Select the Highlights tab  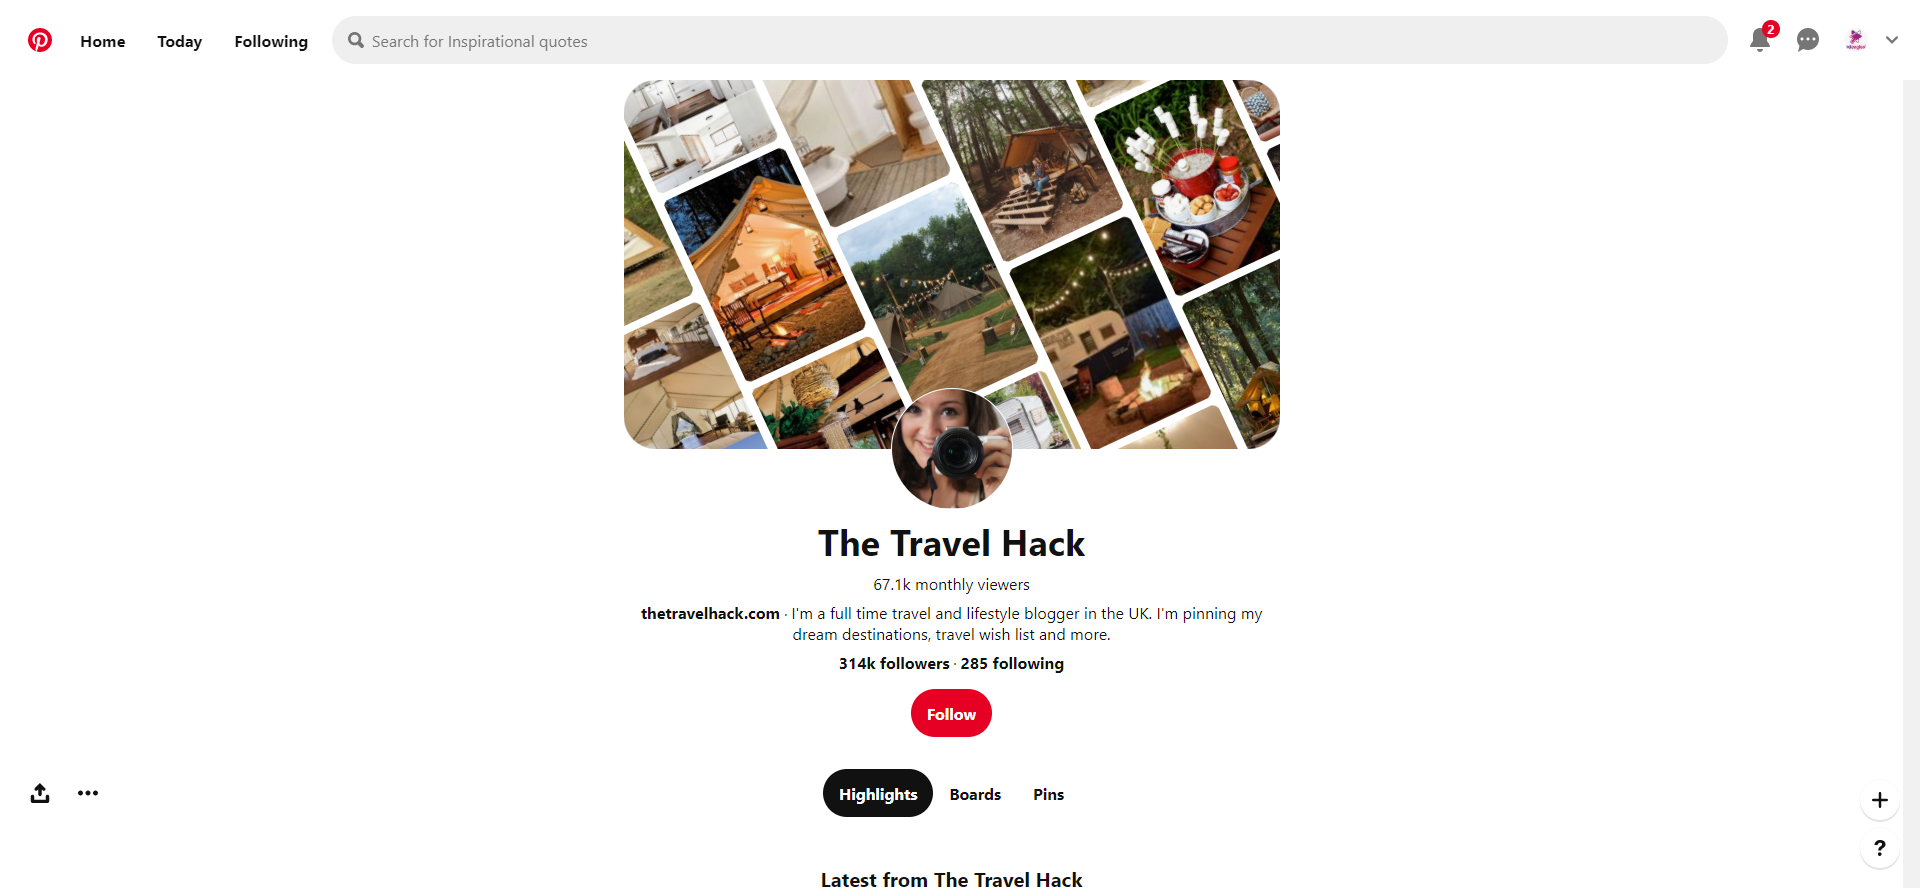[x=878, y=793]
